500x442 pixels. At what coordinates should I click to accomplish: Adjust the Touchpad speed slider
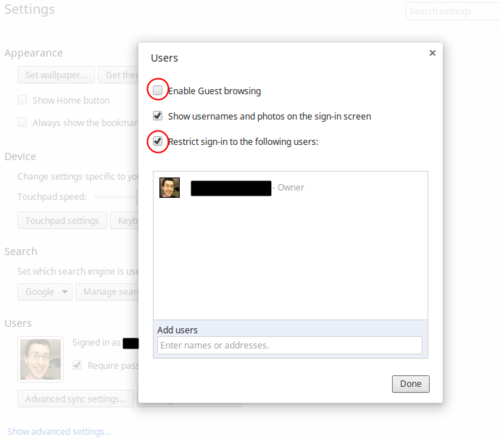[115, 197]
